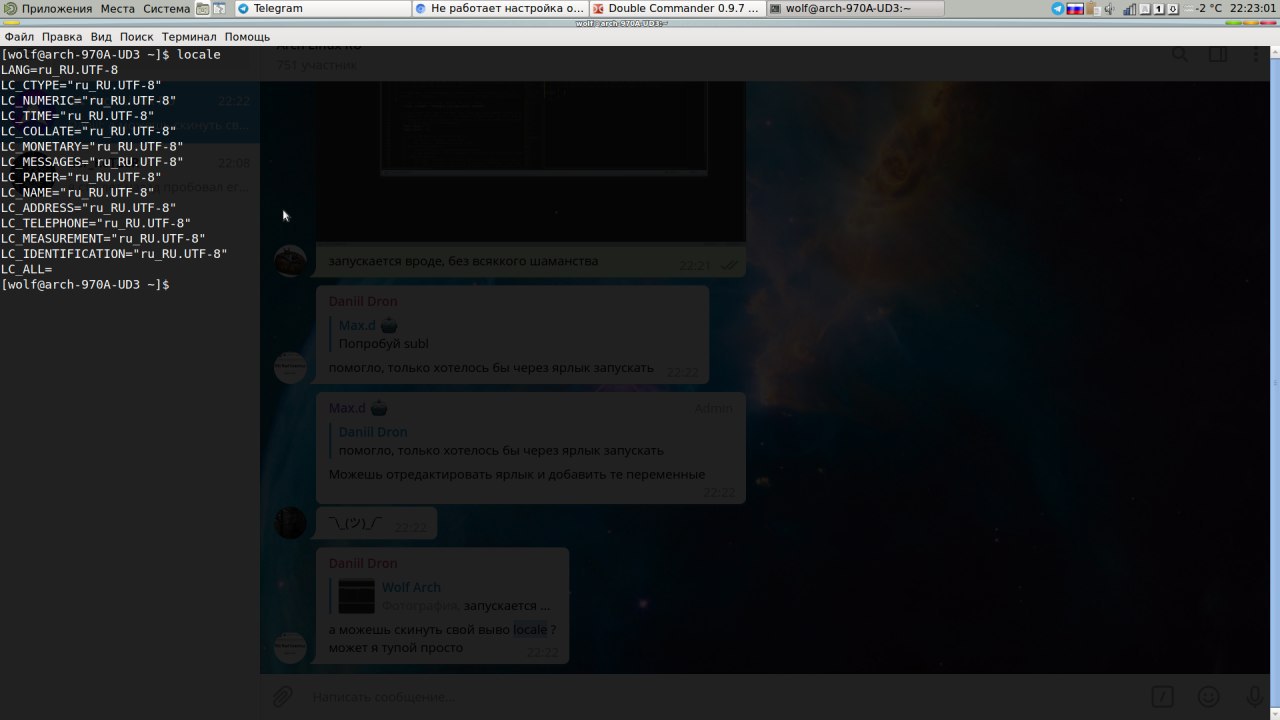Click the 'Можешь отредактировать ярлык' message text

[517, 474]
